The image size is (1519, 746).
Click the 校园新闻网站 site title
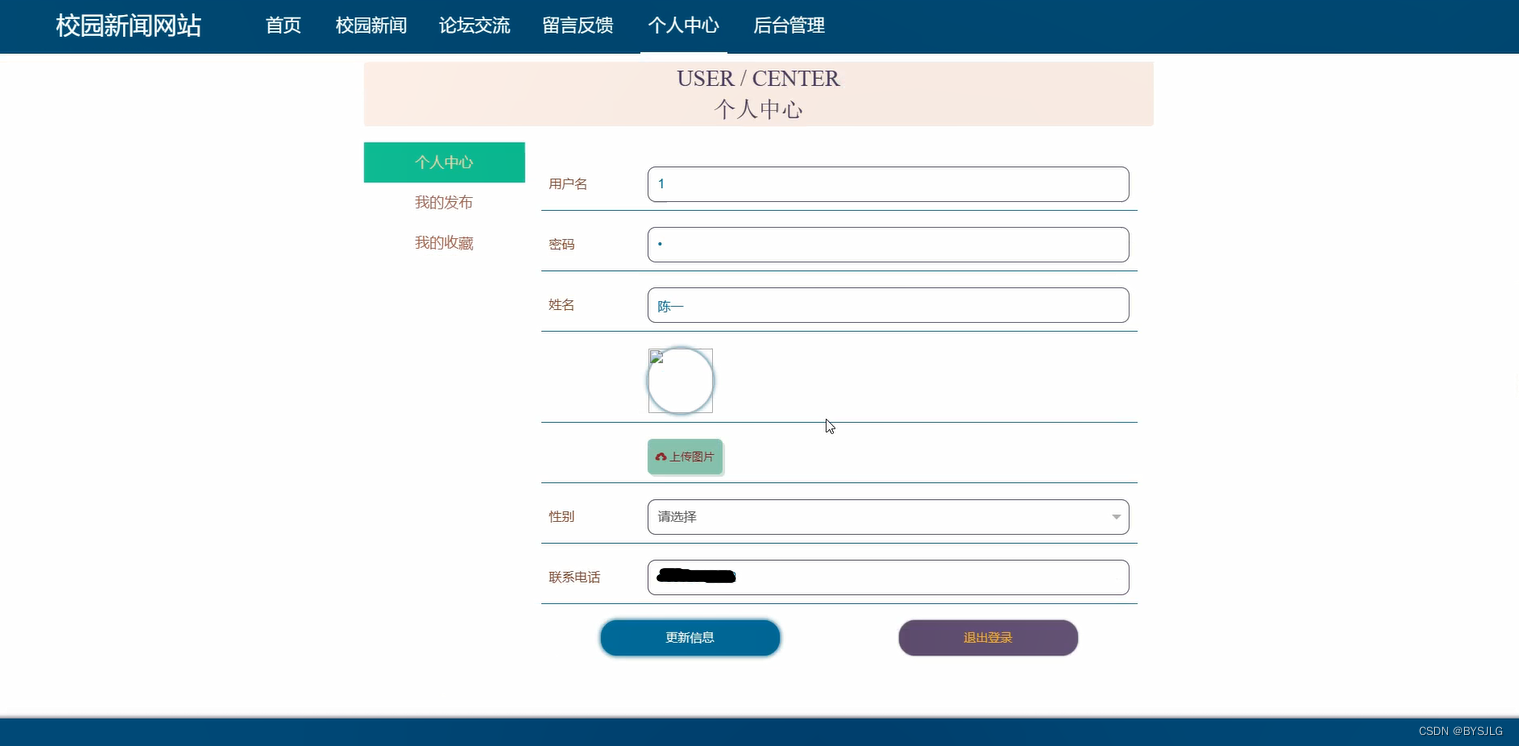pos(129,26)
